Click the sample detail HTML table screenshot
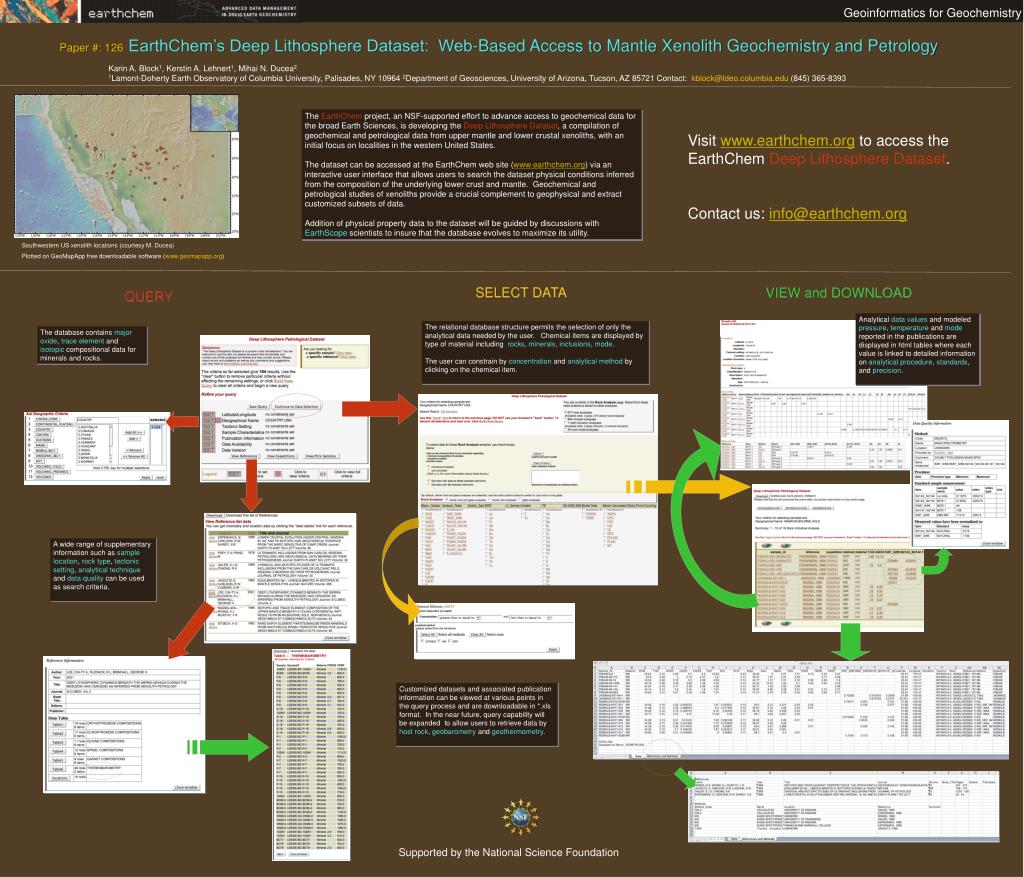The height and width of the screenshot is (877, 1024). 823,394
